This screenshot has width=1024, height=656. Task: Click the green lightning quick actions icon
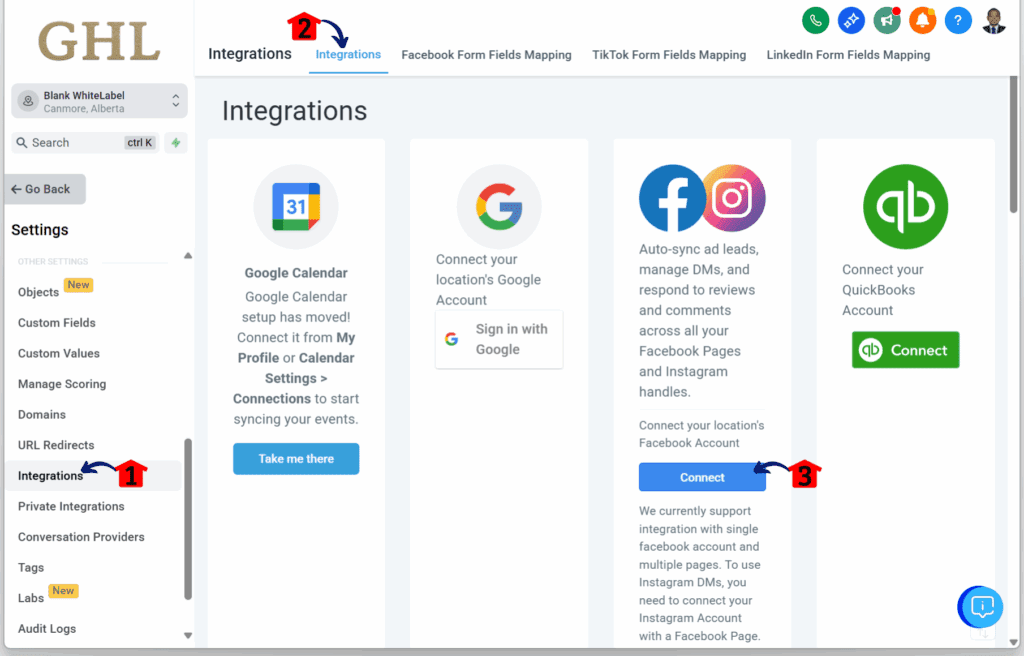(x=176, y=142)
